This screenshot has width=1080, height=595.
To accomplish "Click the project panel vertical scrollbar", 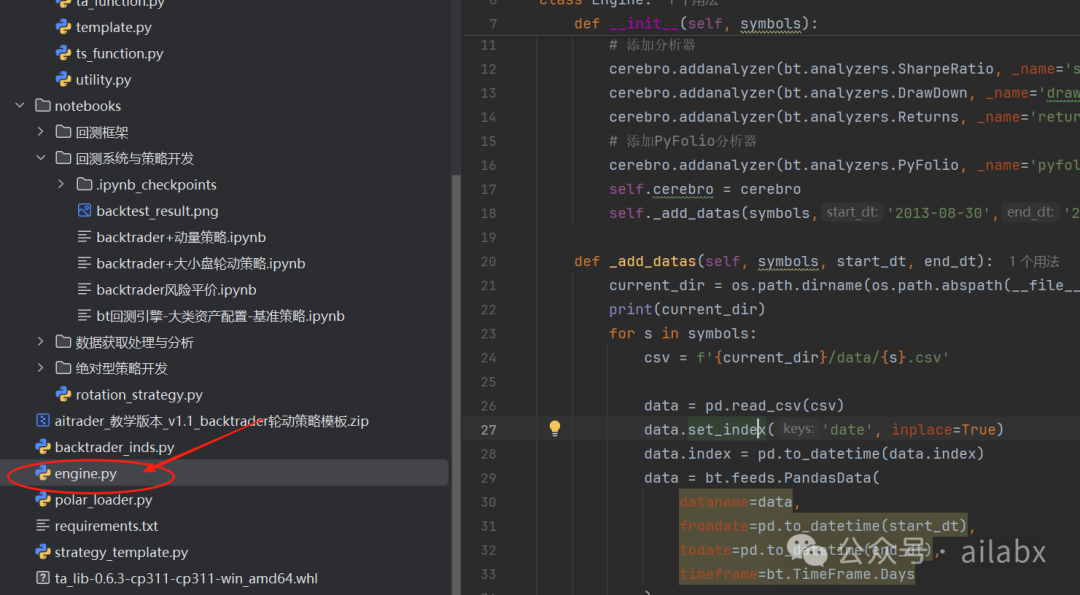I will point(456,382).
